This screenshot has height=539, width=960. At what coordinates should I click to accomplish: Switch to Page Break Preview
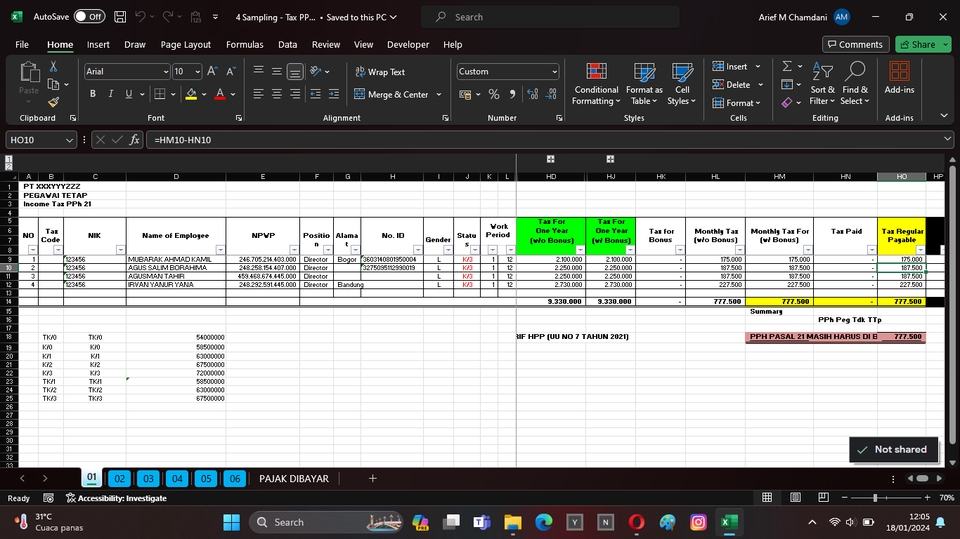coord(823,497)
